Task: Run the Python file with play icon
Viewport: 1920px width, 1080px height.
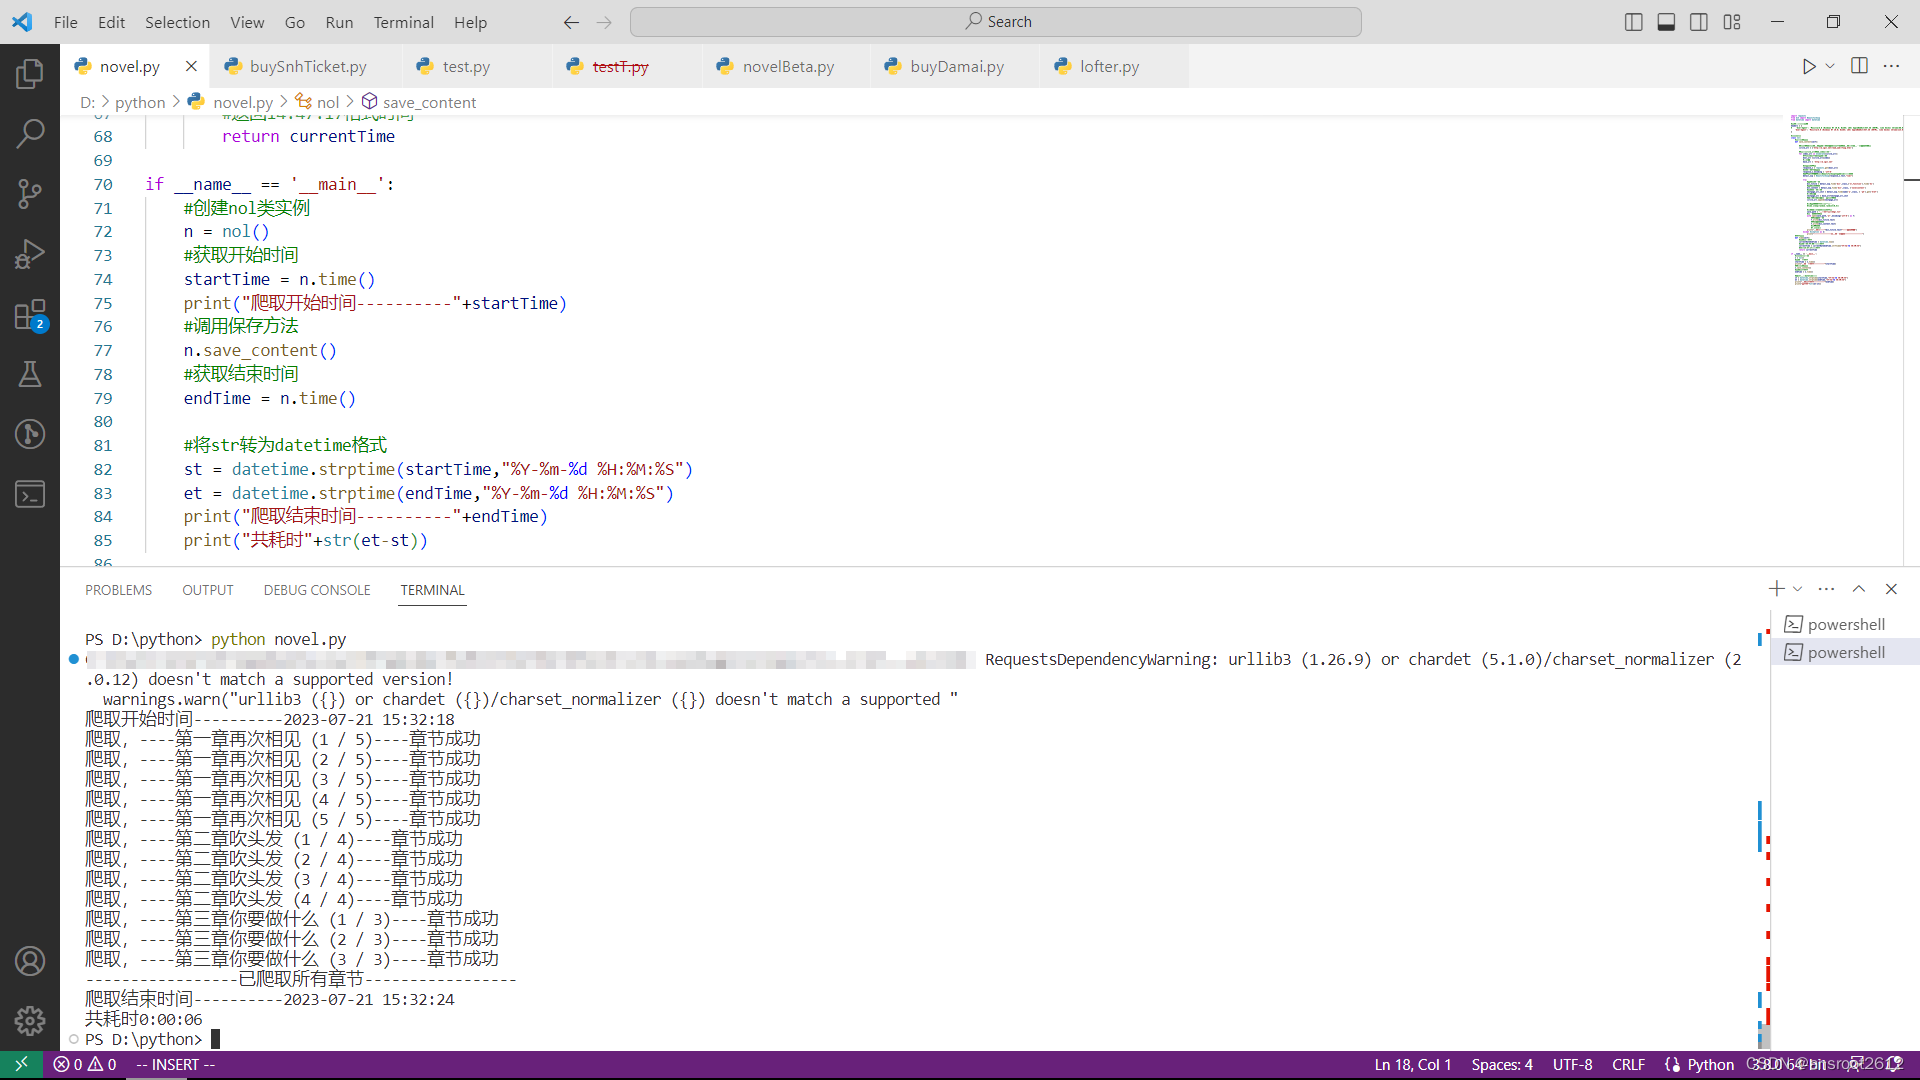Action: point(1808,66)
